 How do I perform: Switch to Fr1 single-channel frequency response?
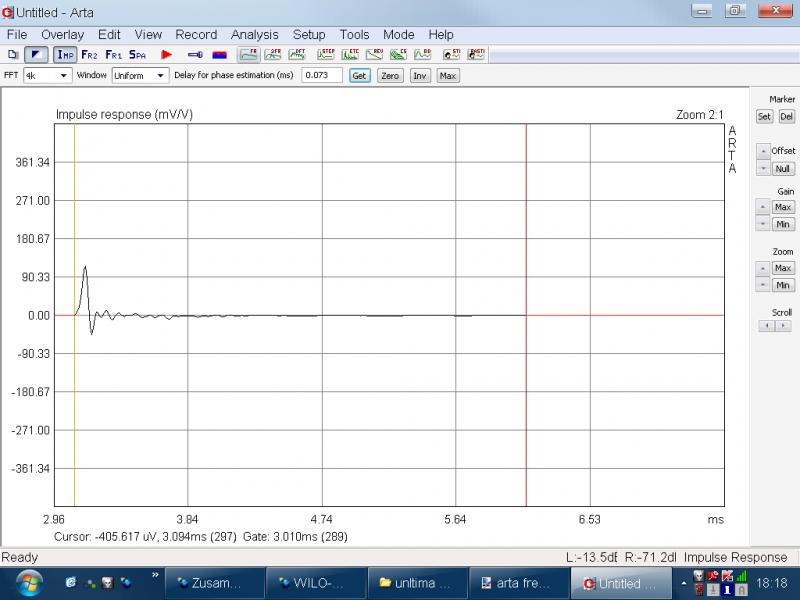tap(114, 54)
